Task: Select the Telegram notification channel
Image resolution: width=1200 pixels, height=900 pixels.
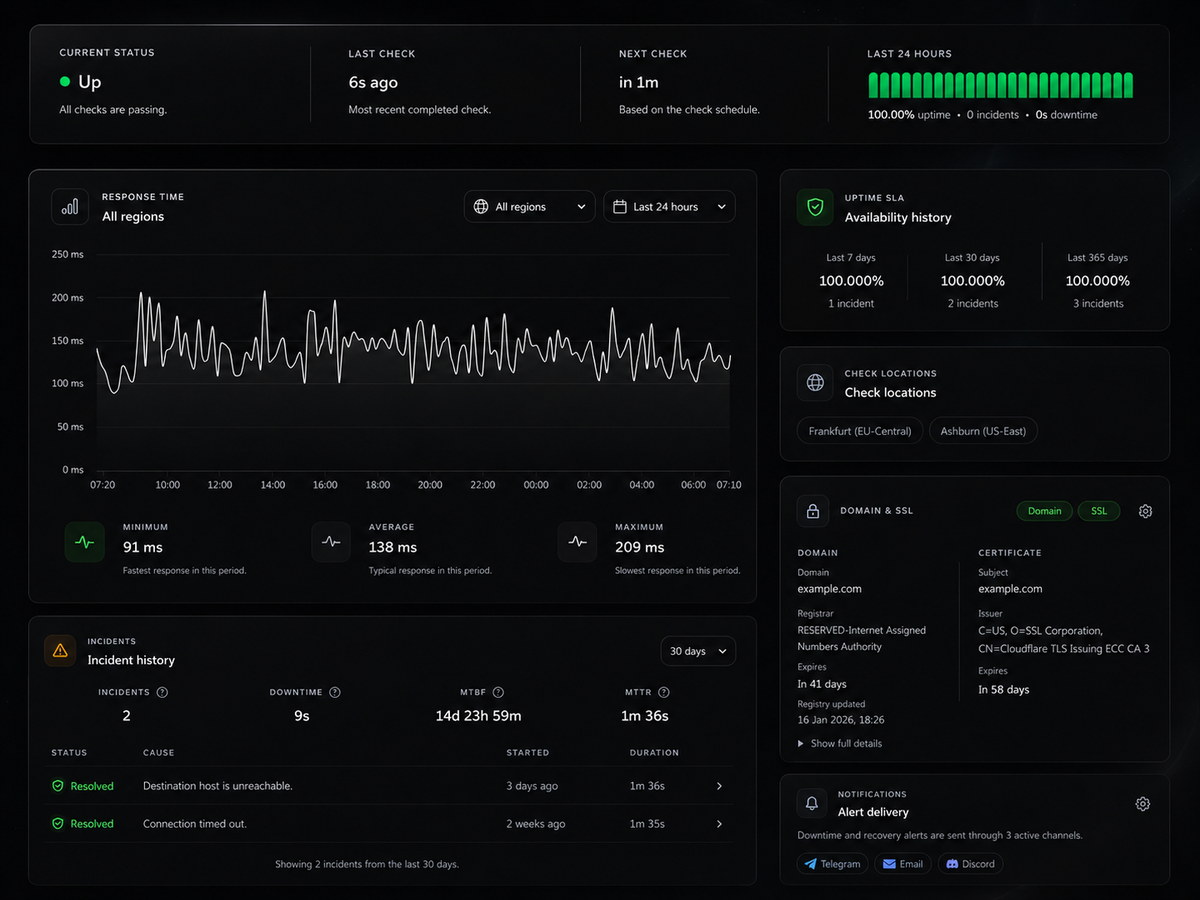Action: point(832,864)
